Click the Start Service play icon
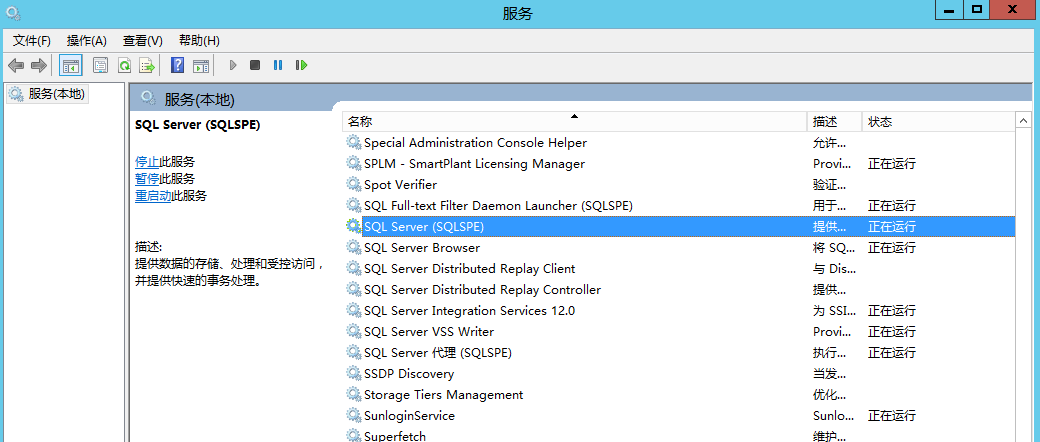Viewport: 1040px width, 442px height. tap(233, 65)
